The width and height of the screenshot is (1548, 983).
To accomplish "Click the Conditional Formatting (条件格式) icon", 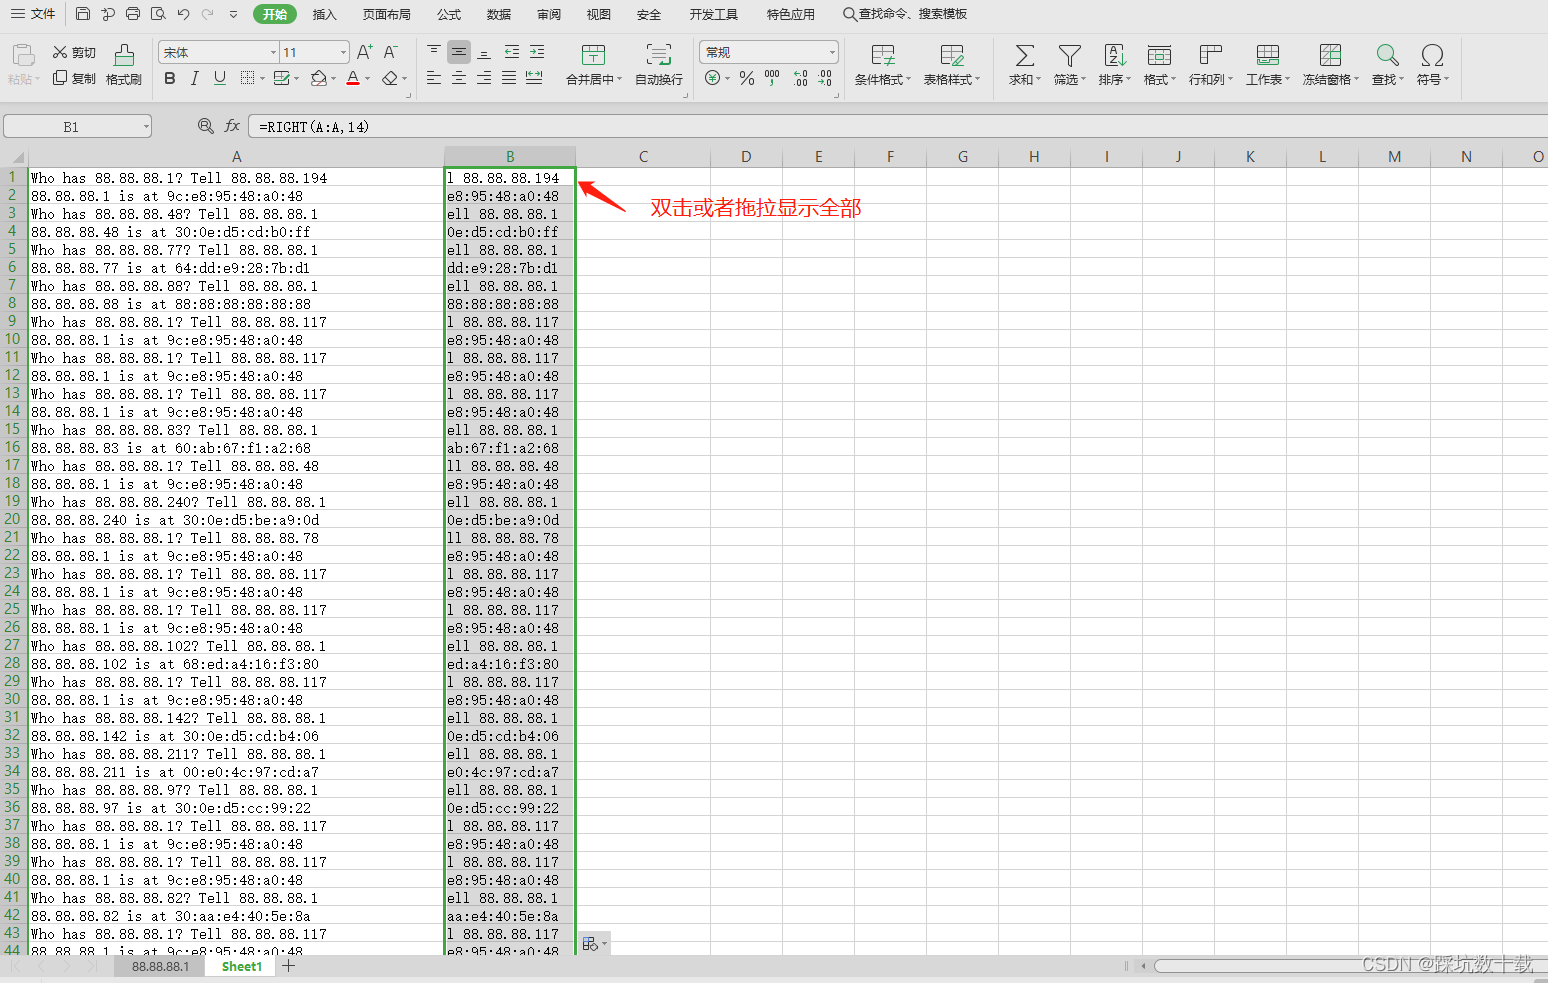I will pyautogui.click(x=883, y=55).
